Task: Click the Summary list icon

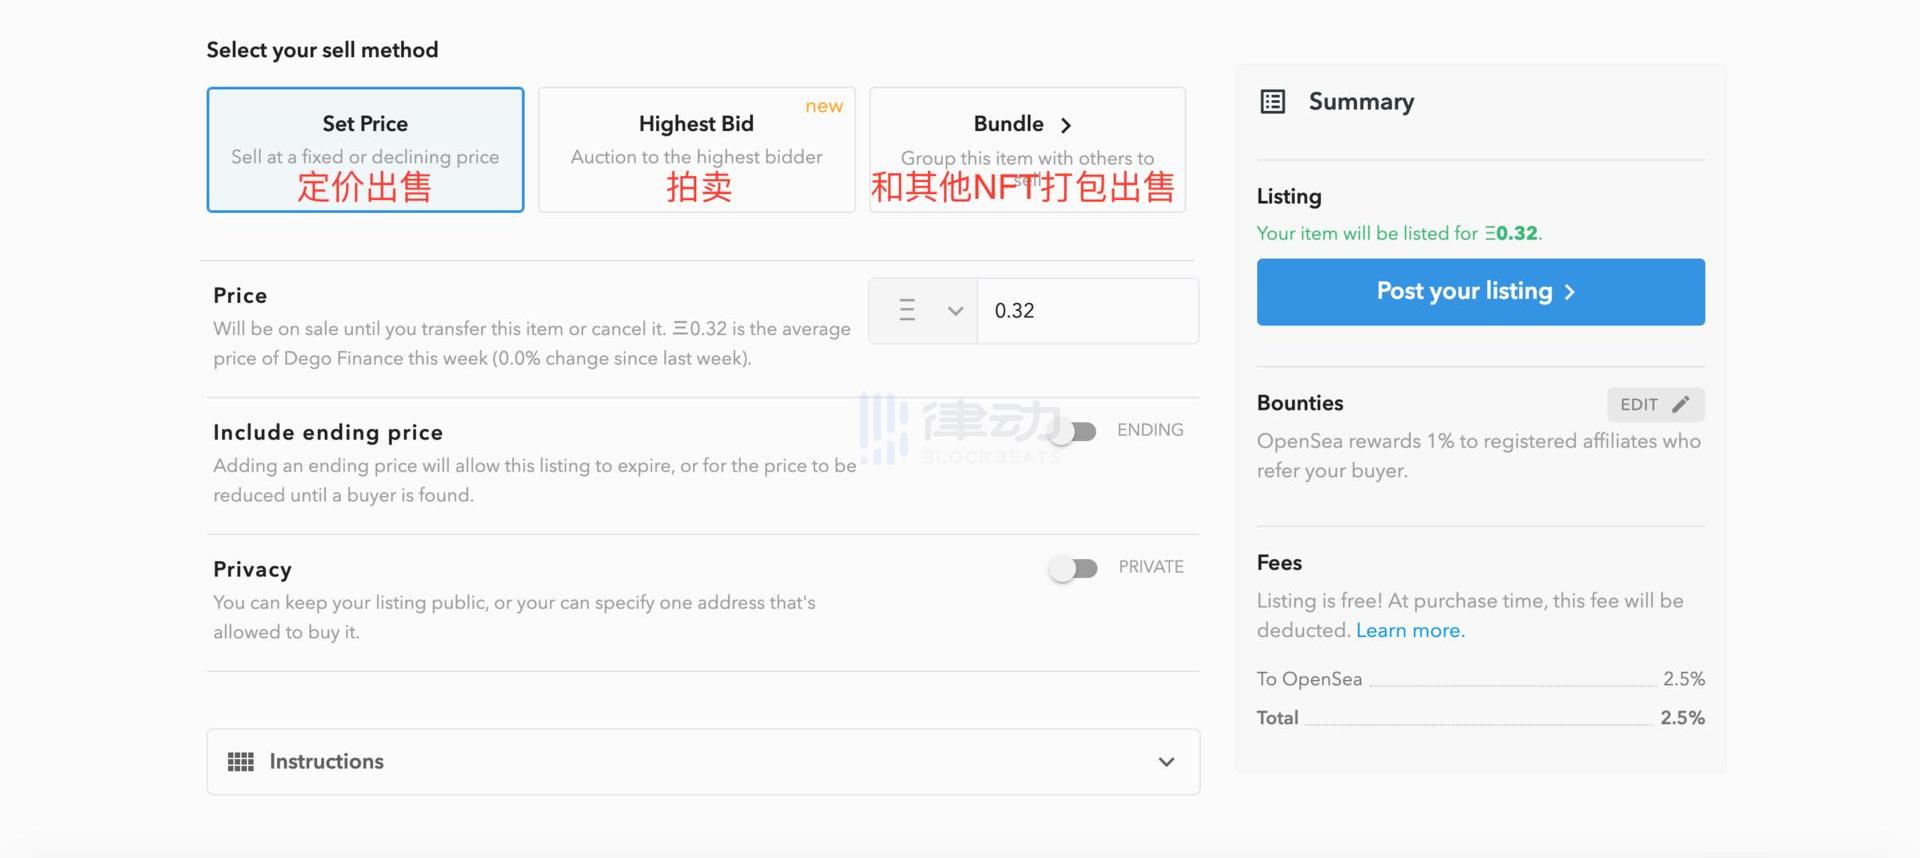Action: pyautogui.click(x=1272, y=102)
